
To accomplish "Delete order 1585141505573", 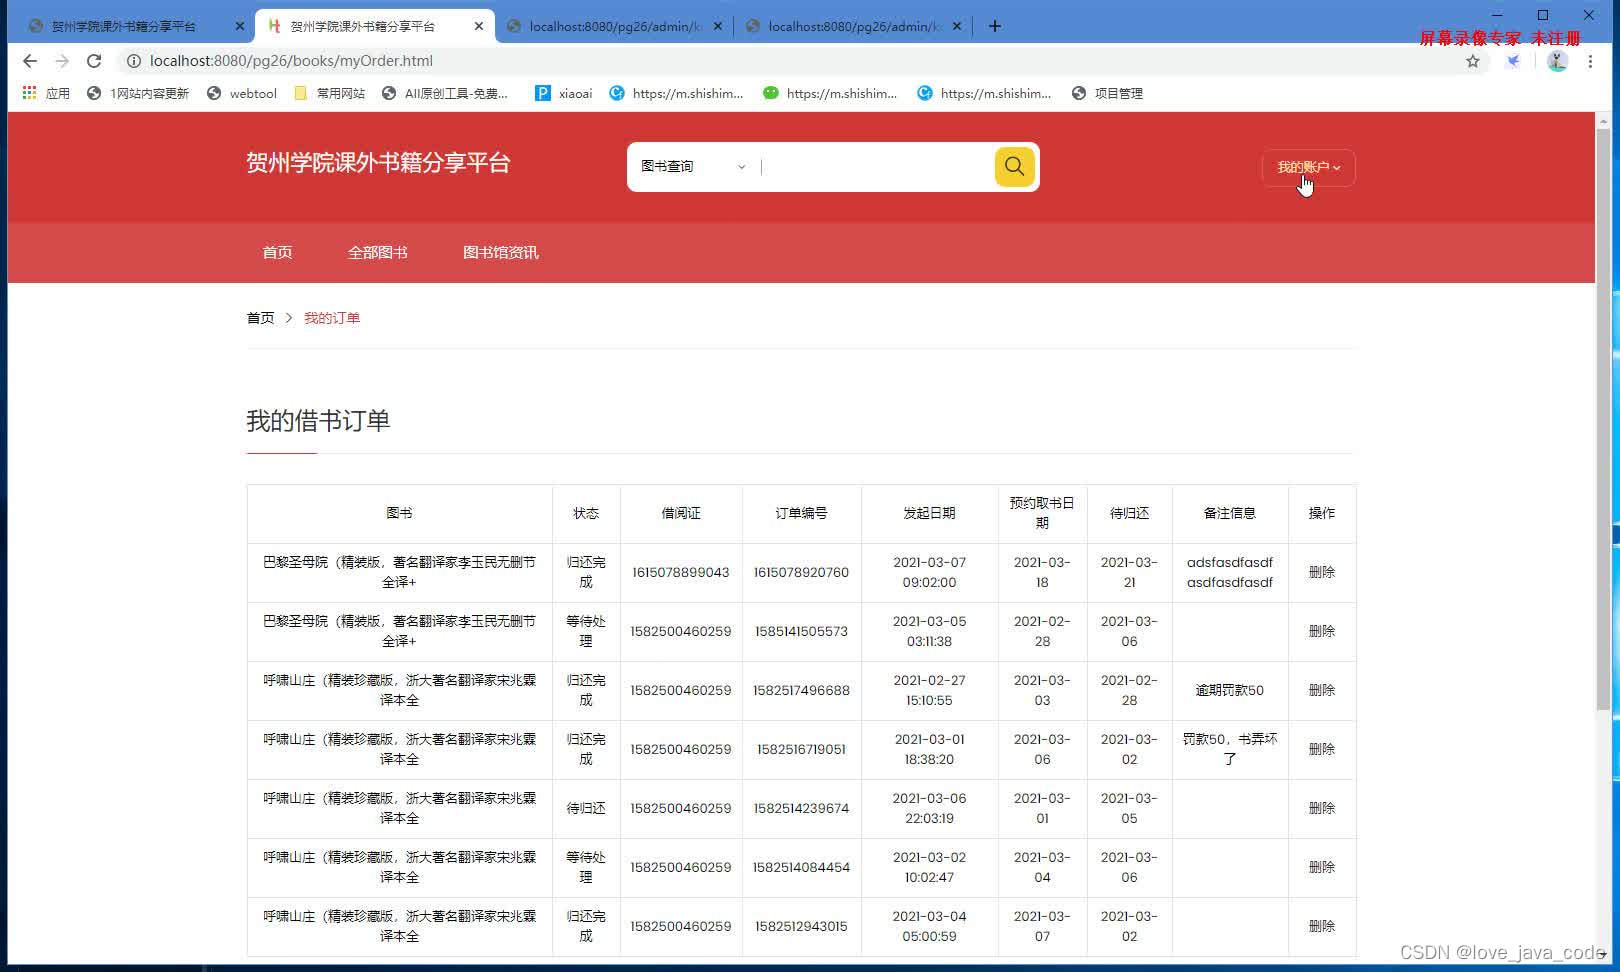I will point(1322,631).
